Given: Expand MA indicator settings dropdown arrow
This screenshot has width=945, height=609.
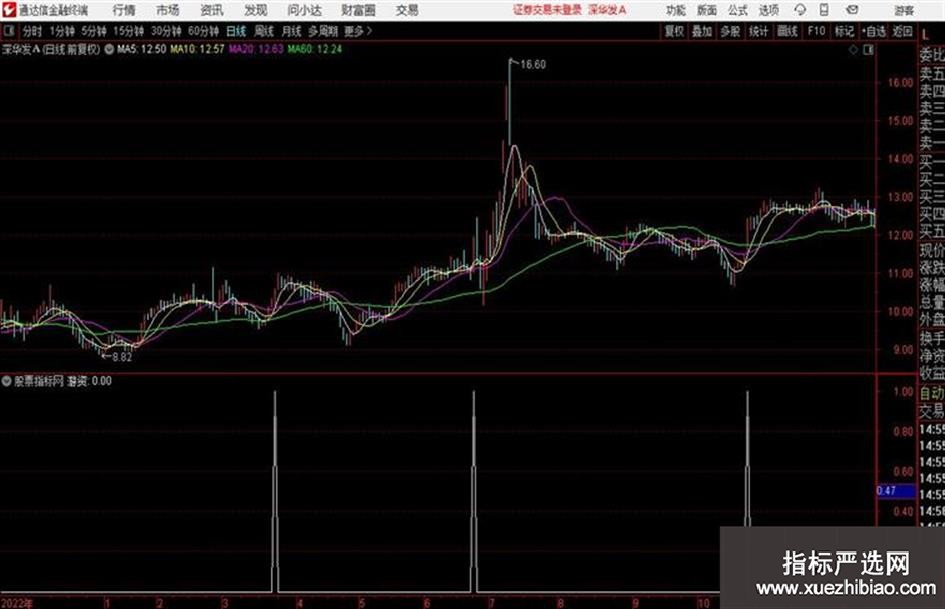Looking at the screenshot, I should pyautogui.click(x=109, y=49).
